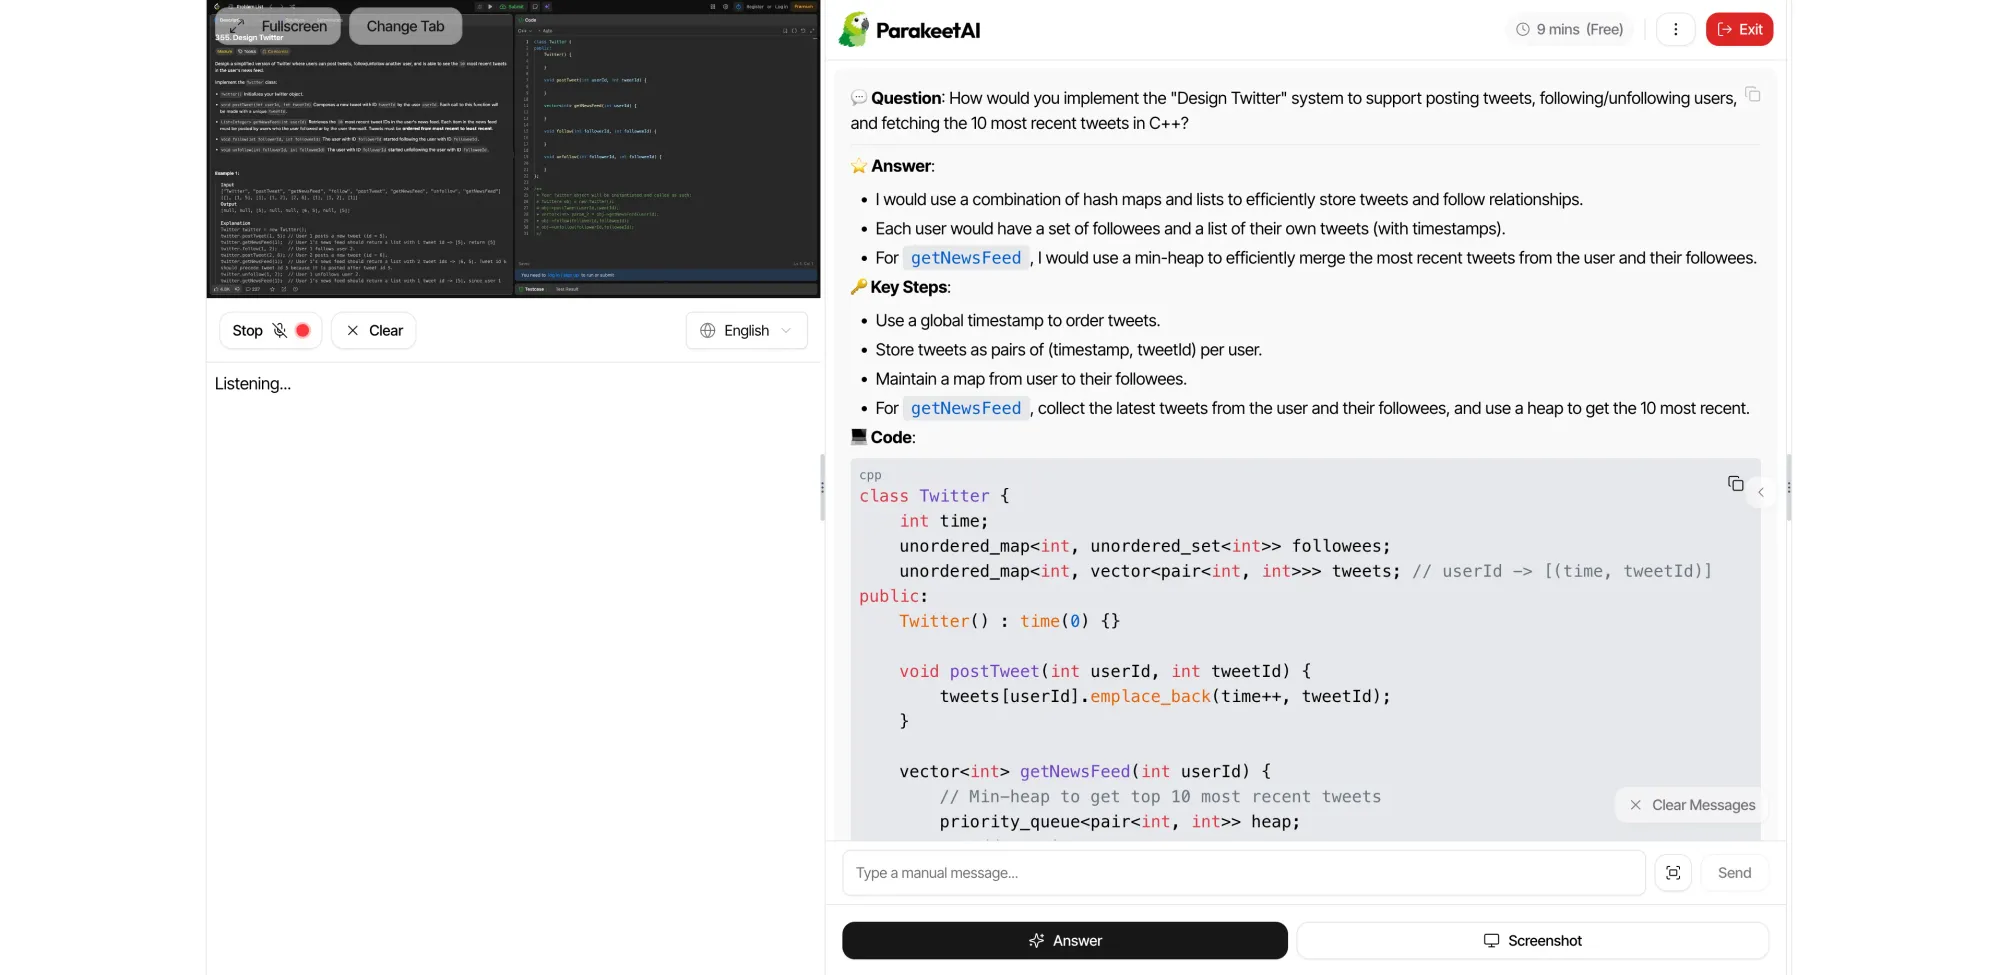The image size is (2000, 975).
Task: Collapse the side panel chevron arrow
Action: [x=1761, y=492]
